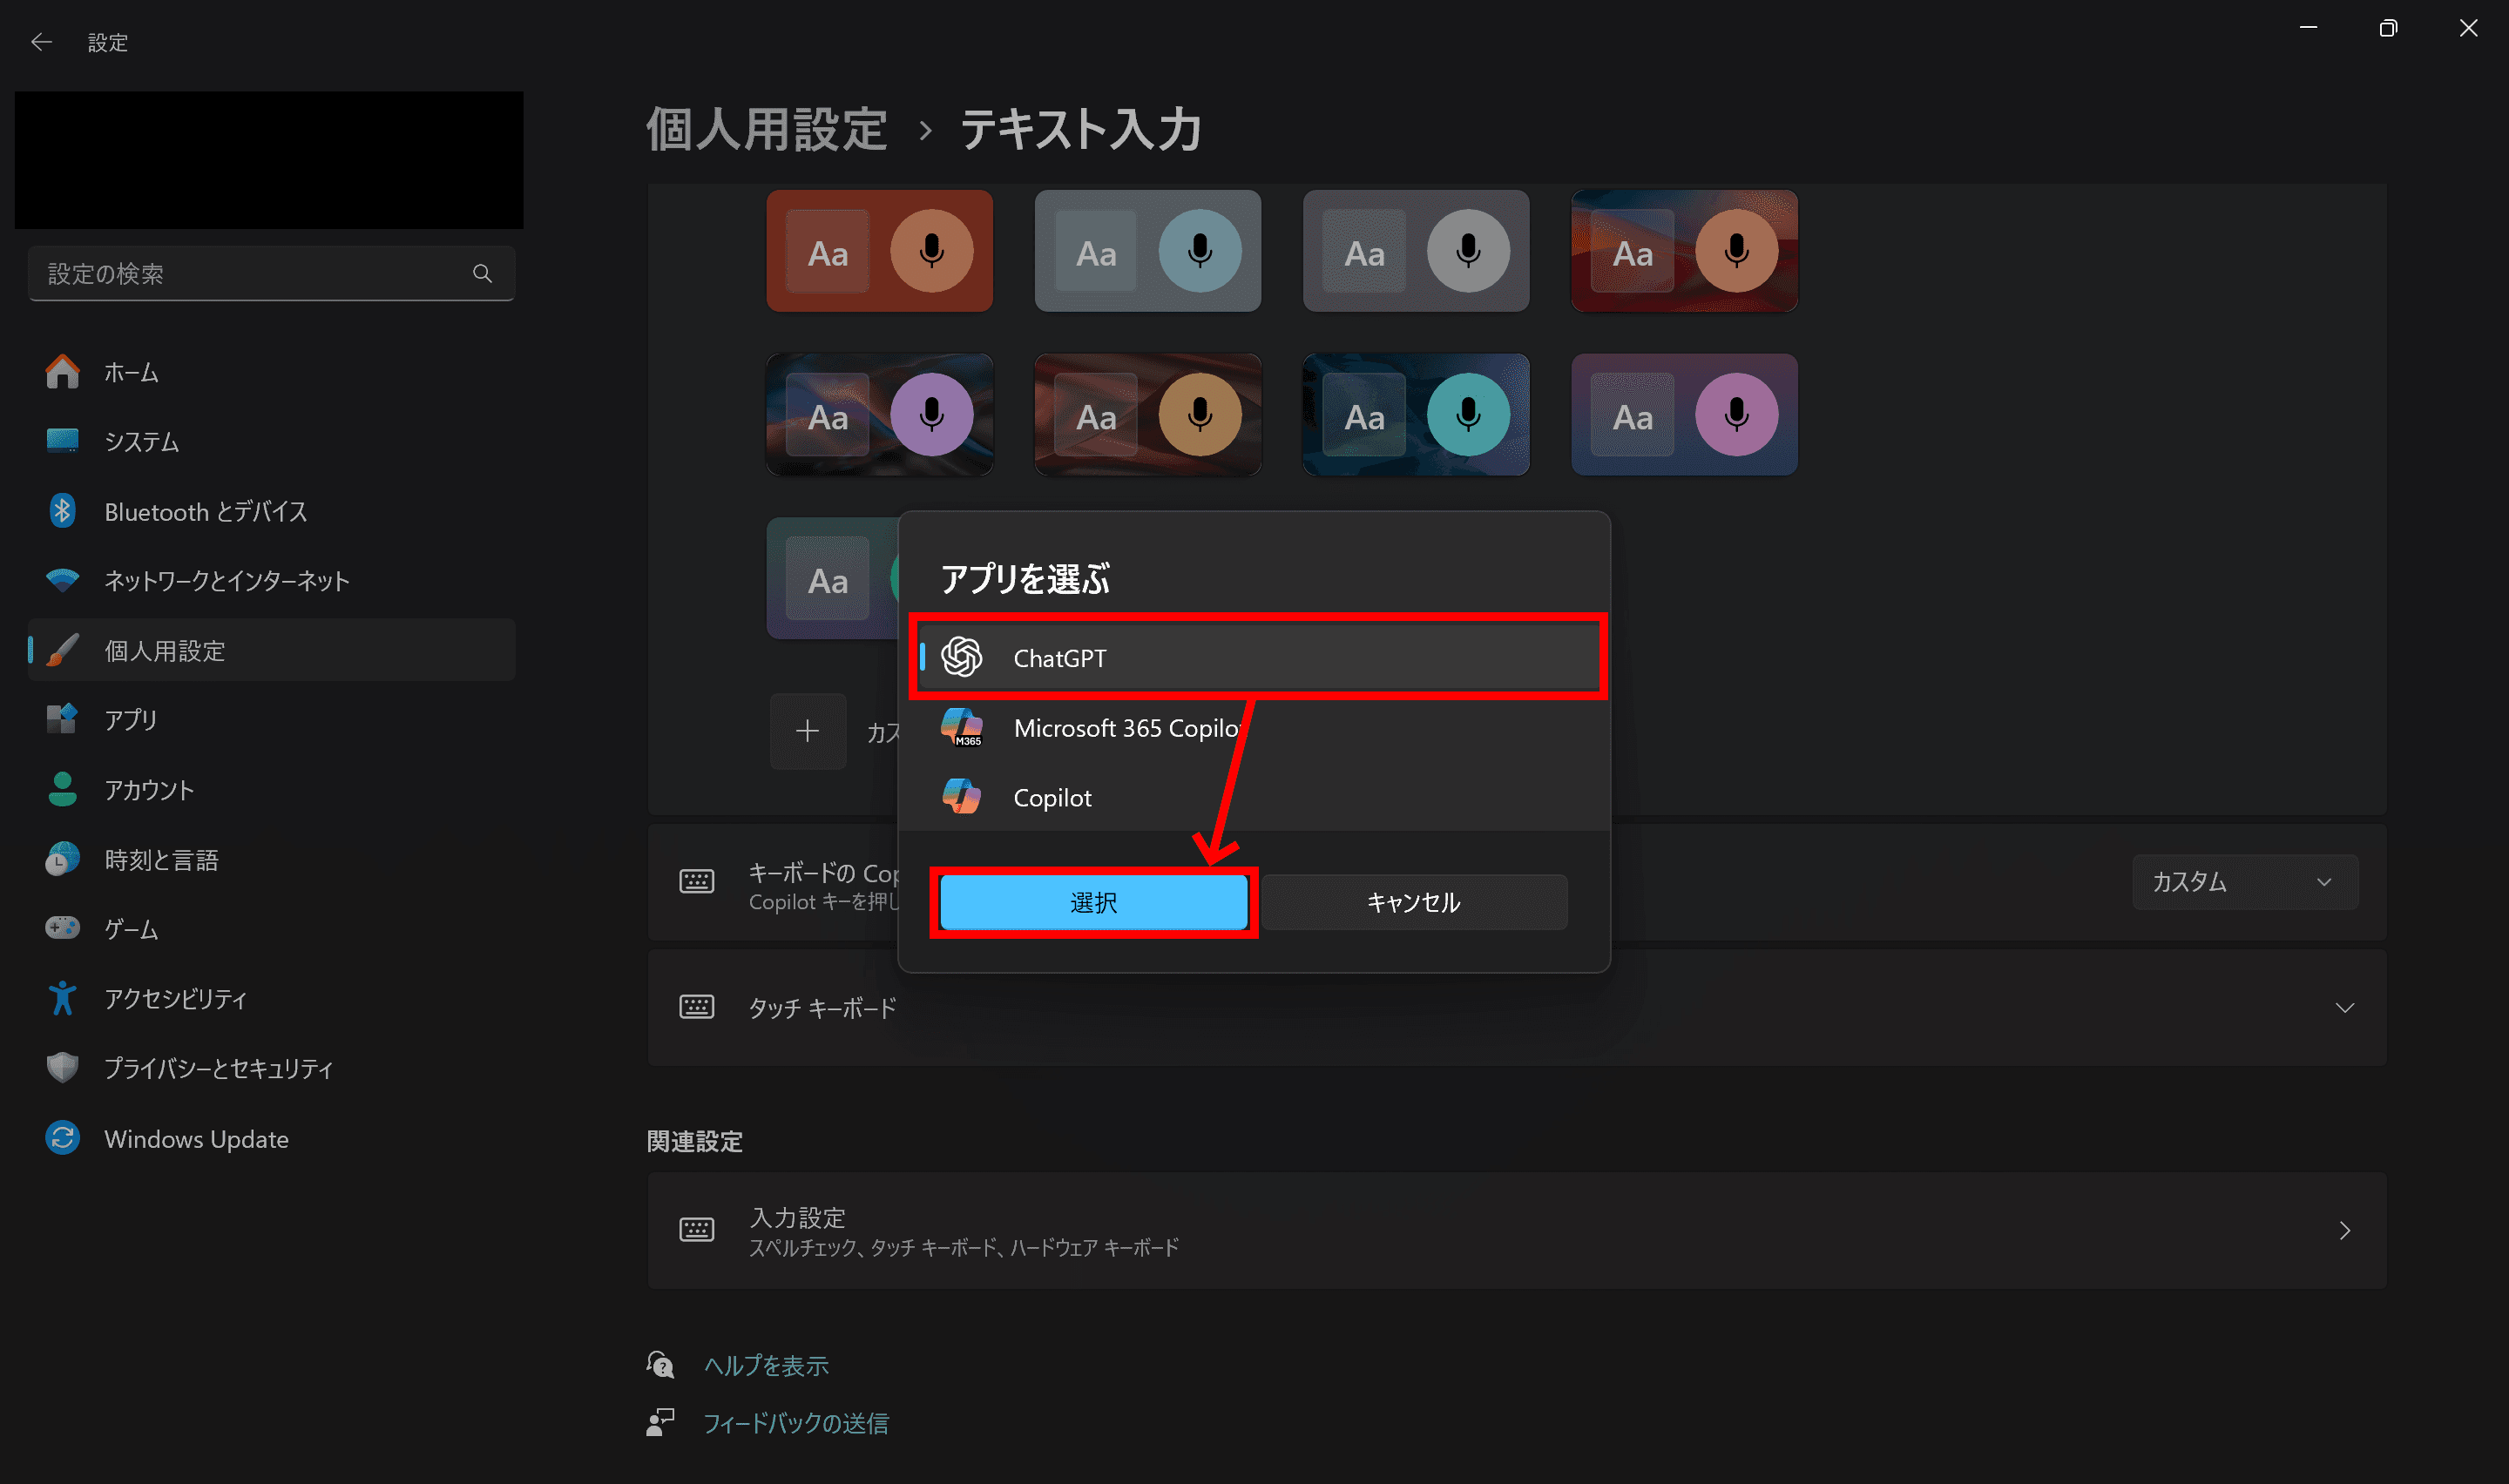The width and height of the screenshot is (2509, 1484).
Task: Confirm with the 選択 button
Action: pos(1093,902)
